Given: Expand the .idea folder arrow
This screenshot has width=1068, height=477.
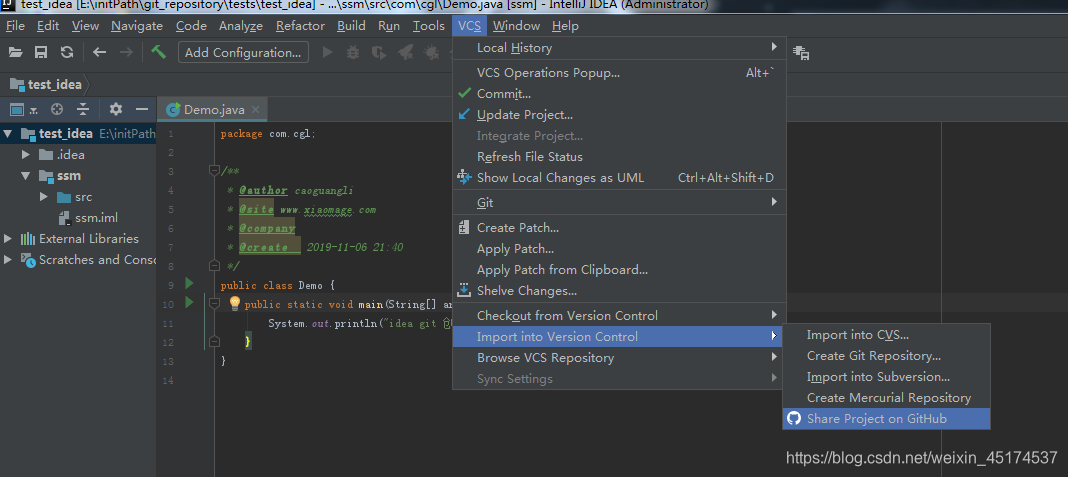Looking at the screenshot, I should 27,155.
